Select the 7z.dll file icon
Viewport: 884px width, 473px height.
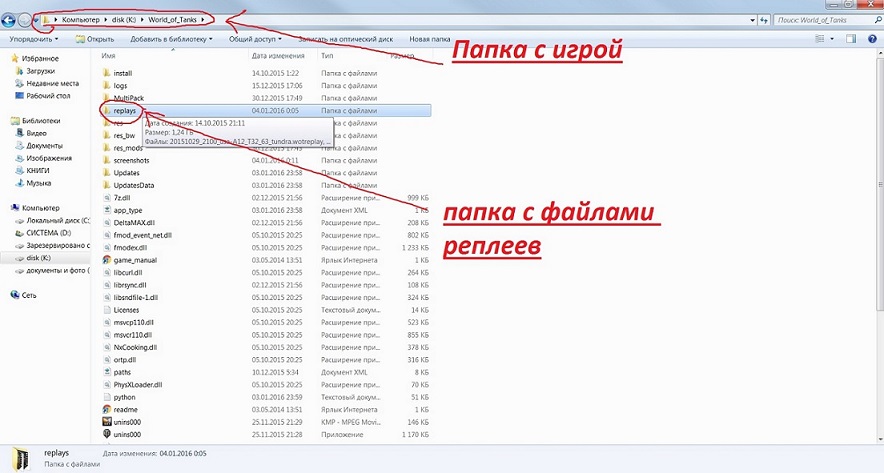(x=107, y=198)
